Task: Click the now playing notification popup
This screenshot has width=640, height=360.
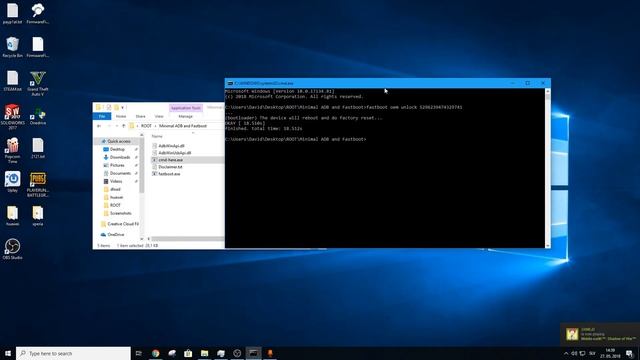Action: click(600, 334)
